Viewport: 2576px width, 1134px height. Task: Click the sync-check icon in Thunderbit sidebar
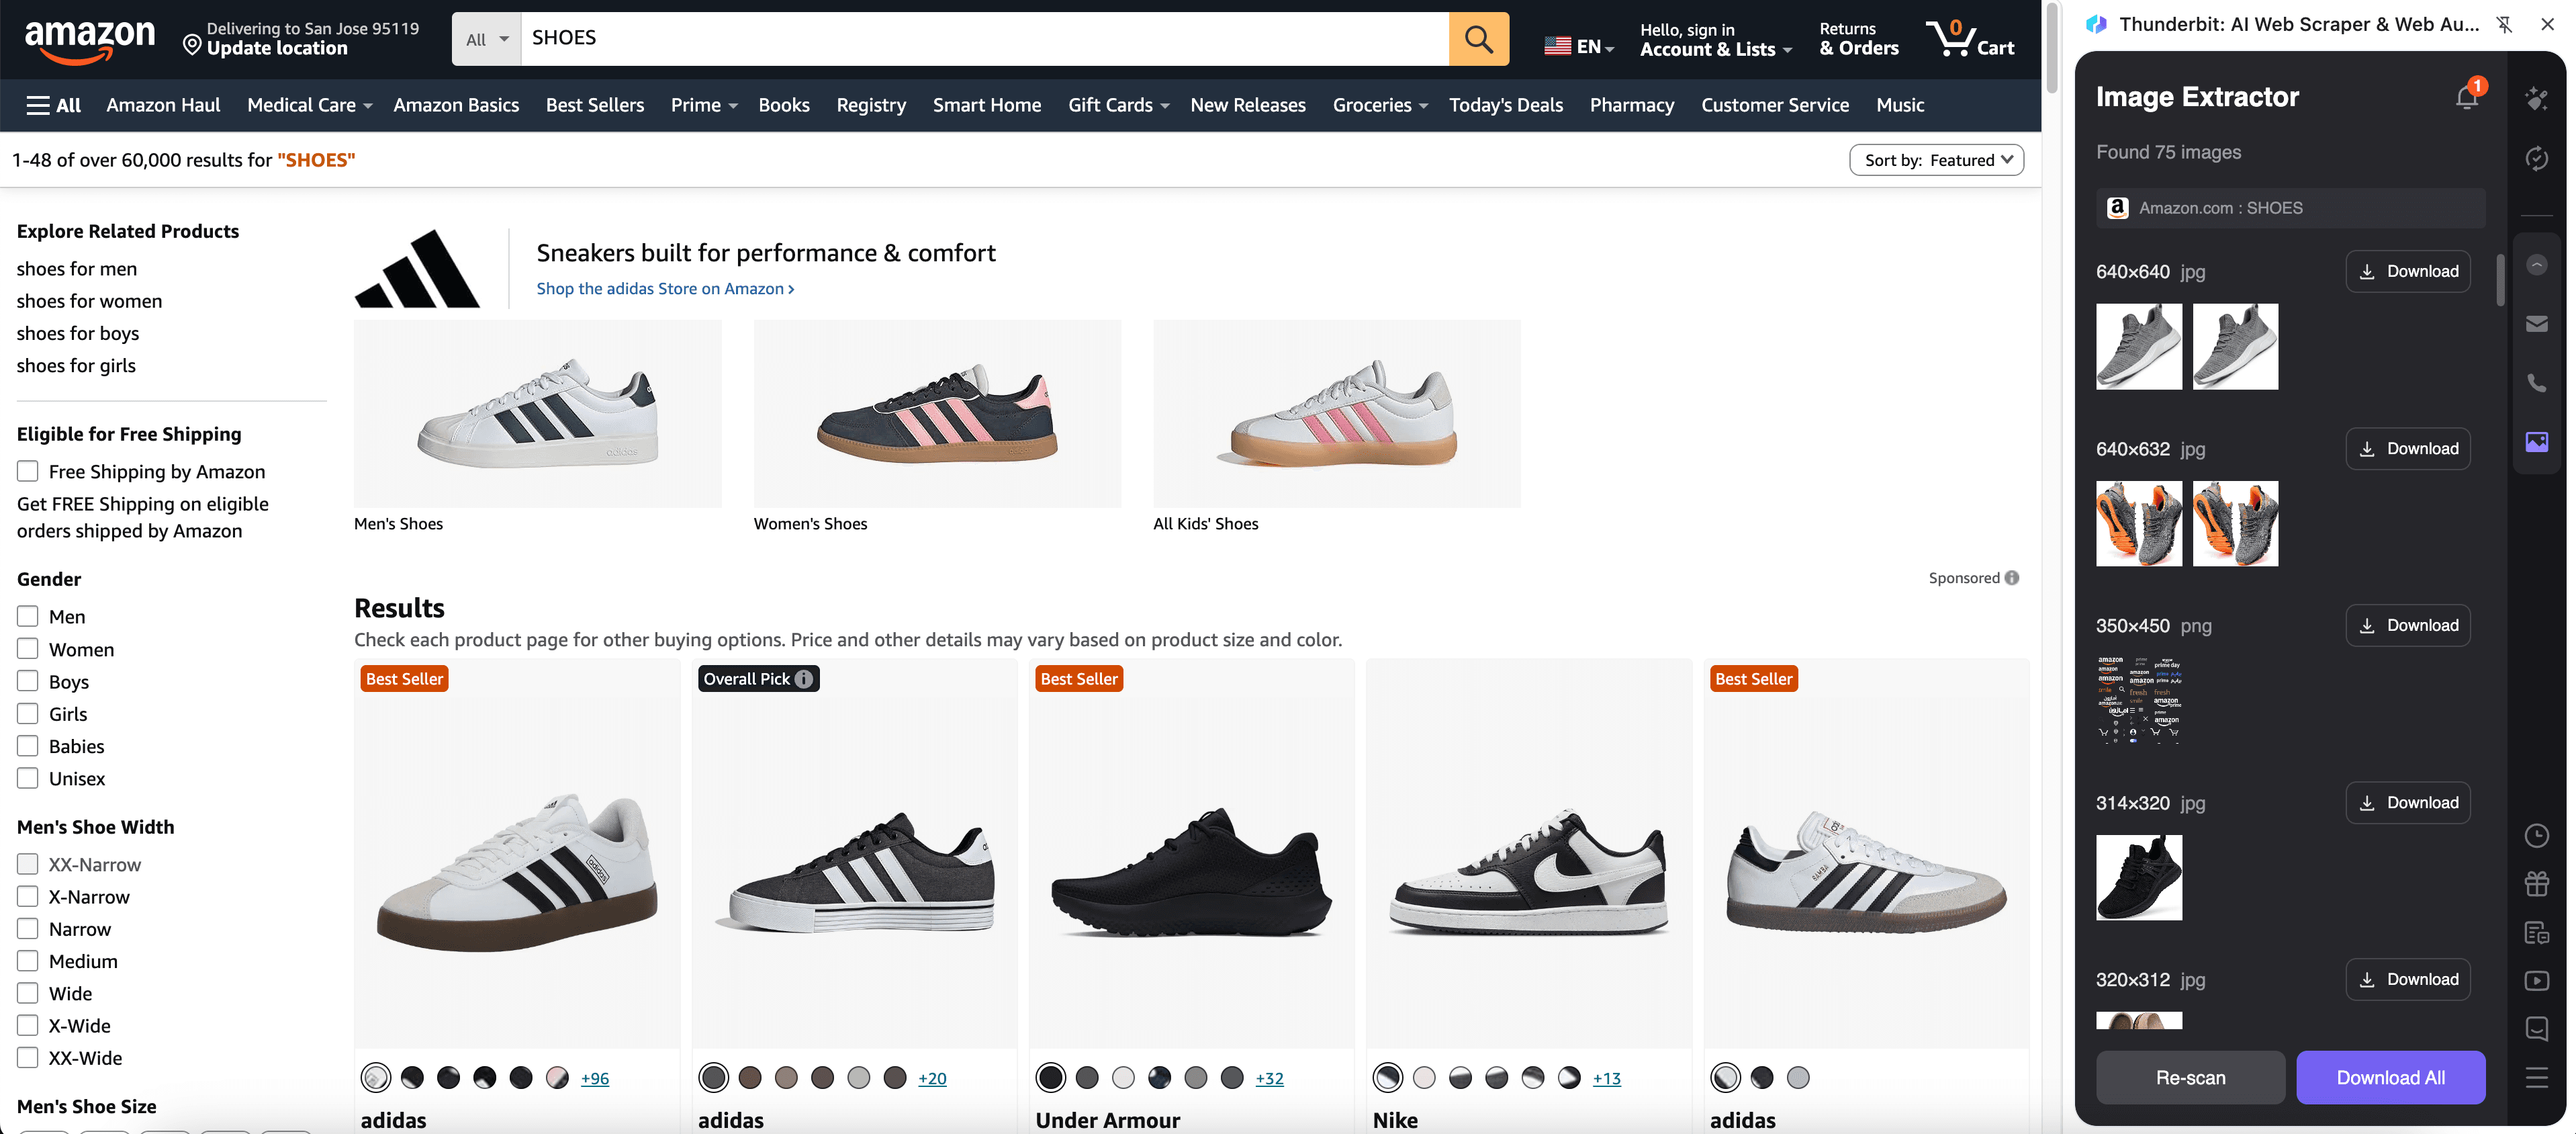(2537, 158)
